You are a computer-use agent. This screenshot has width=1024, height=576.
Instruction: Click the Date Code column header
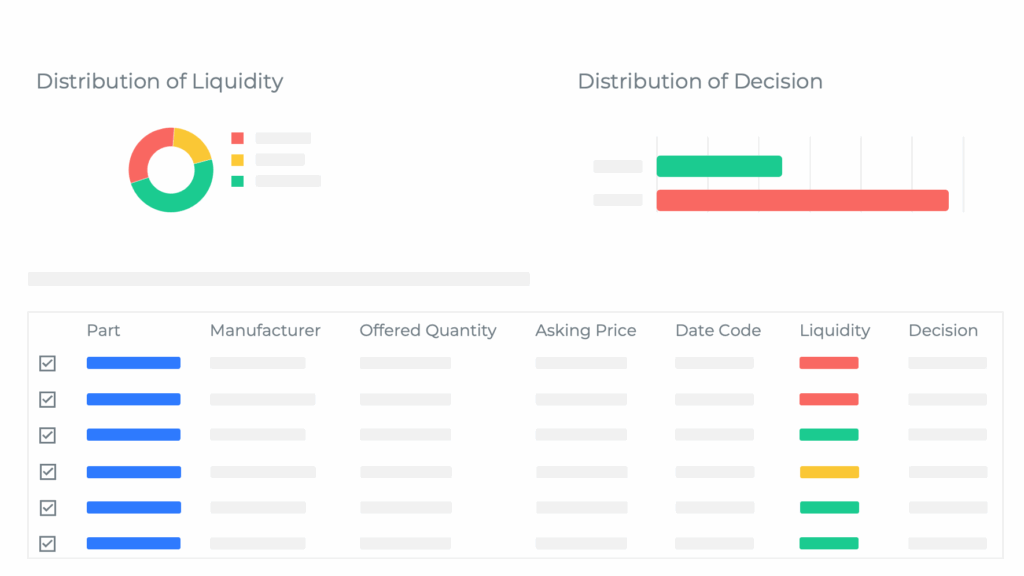point(718,330)
